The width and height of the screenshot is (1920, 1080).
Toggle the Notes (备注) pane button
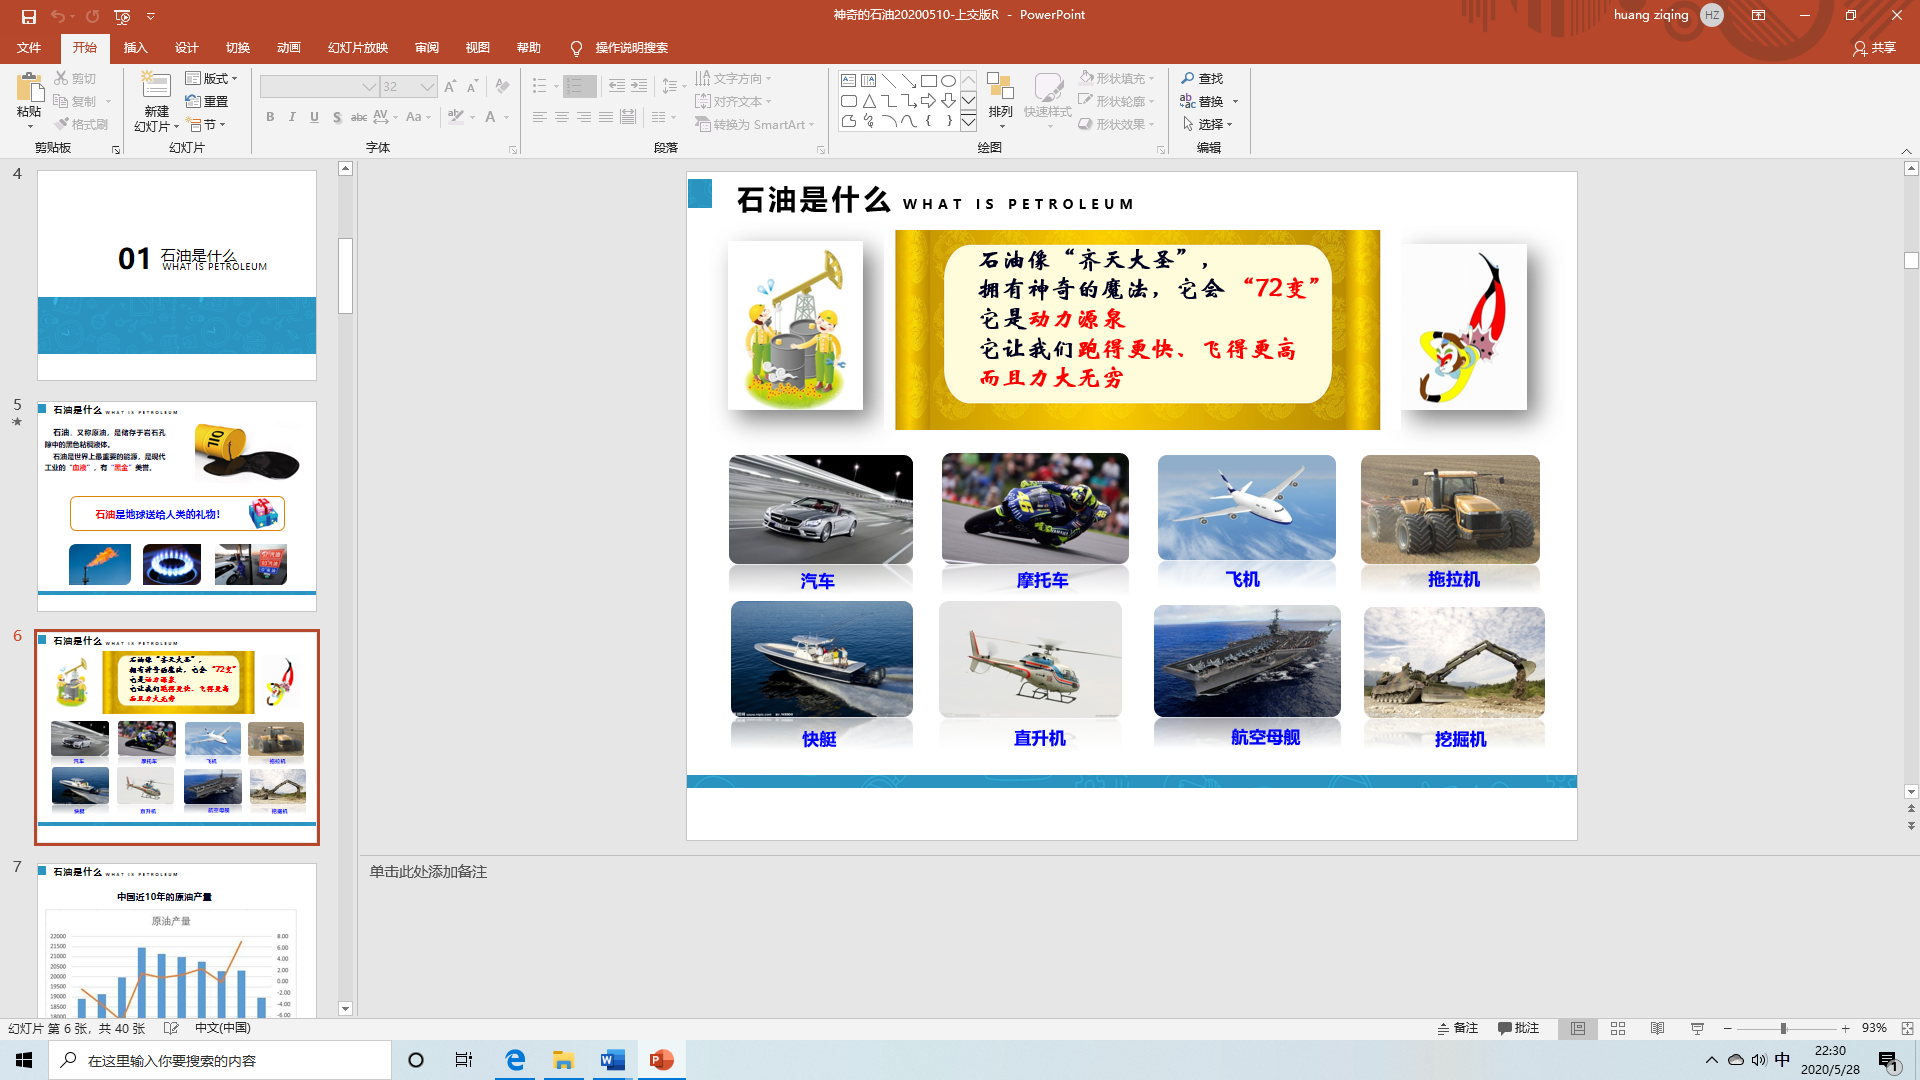click(x=1458, y=1028)
